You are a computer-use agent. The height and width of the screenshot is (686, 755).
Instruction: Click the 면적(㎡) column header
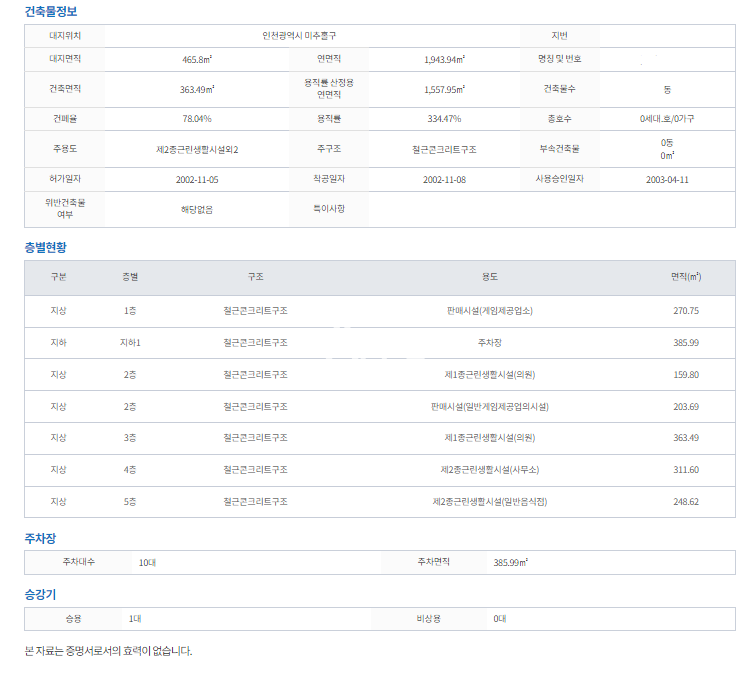pos(686,277)
